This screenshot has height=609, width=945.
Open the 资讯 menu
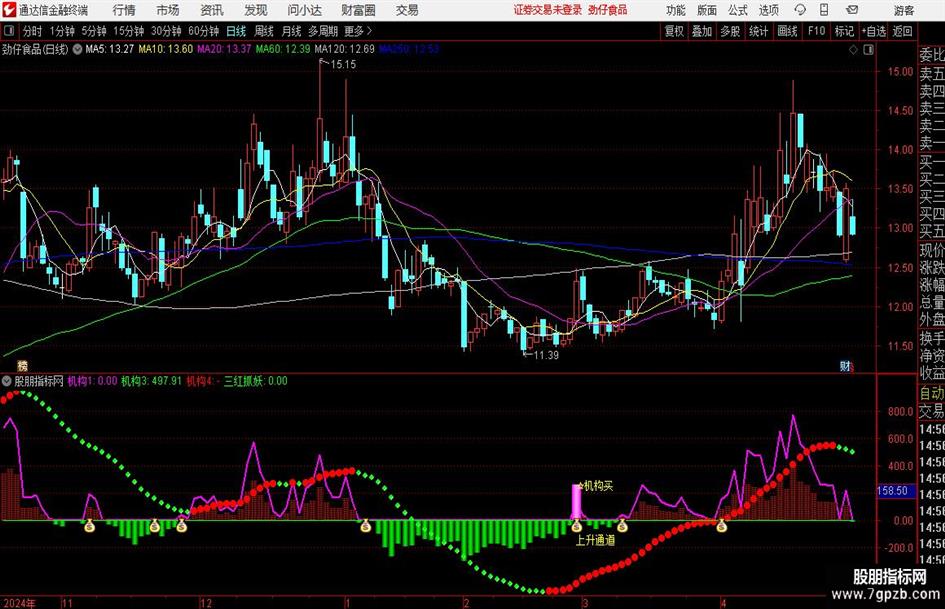point(212,10)
